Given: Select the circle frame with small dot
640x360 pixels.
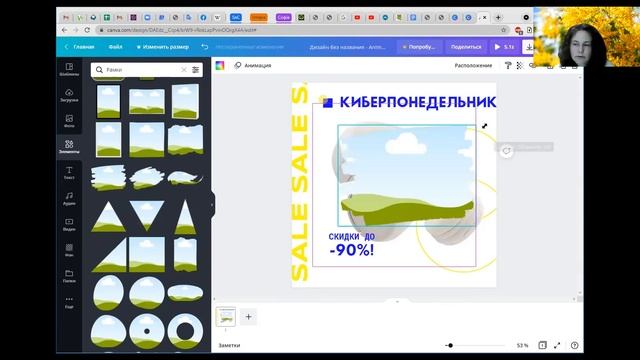Looking at the screenshot, I should pyautogui.click(x=147, y=331).
